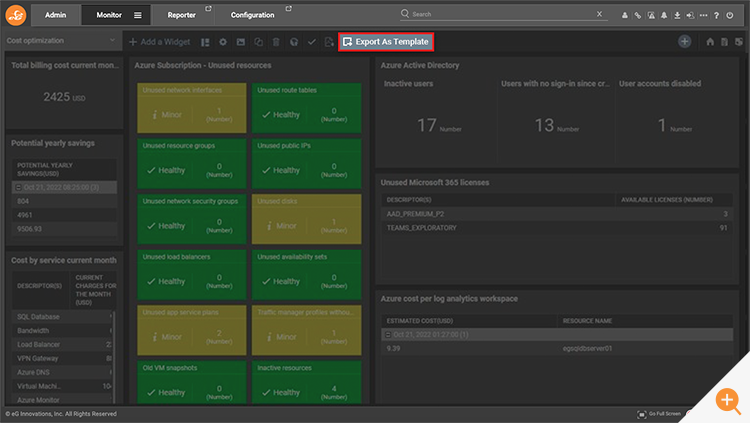The image size is (750, 423).
Task: Open dashboard settings gear icon
Action: click(223, 42)
